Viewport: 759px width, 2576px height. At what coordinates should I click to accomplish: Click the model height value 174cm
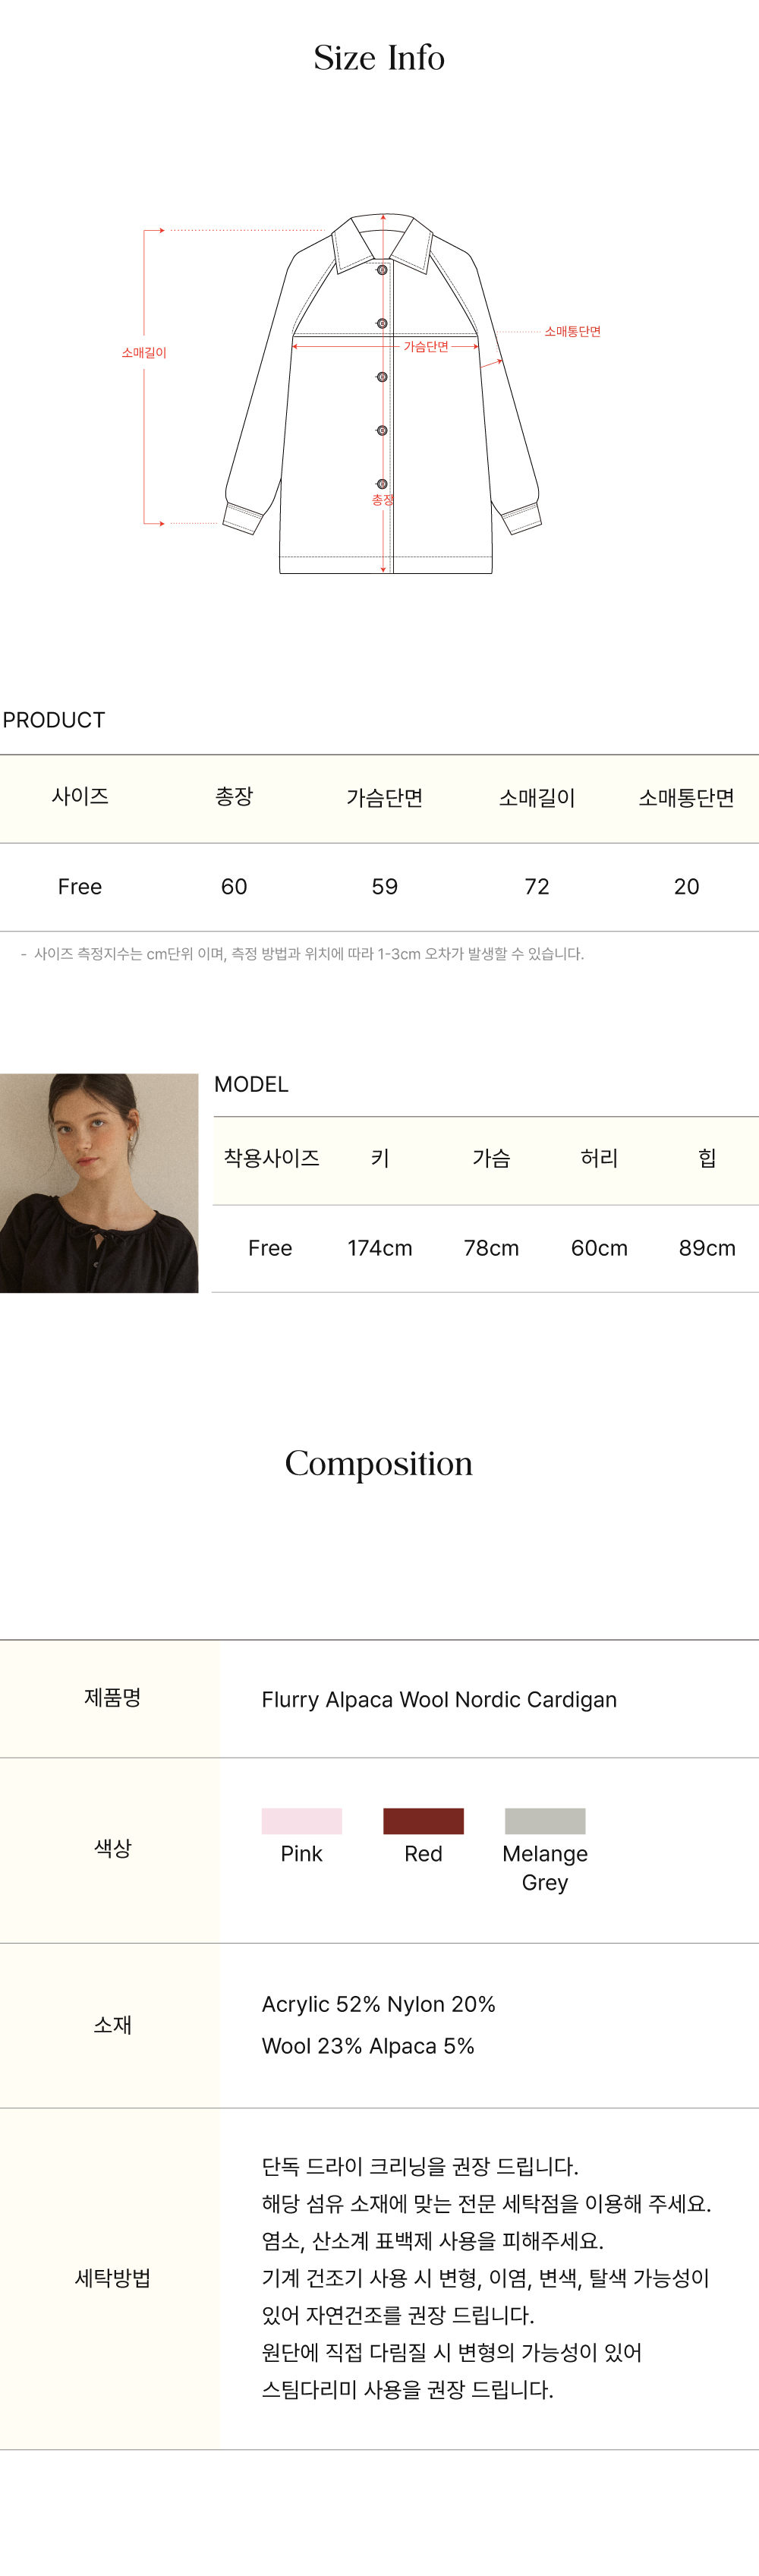click(380, 1248)
